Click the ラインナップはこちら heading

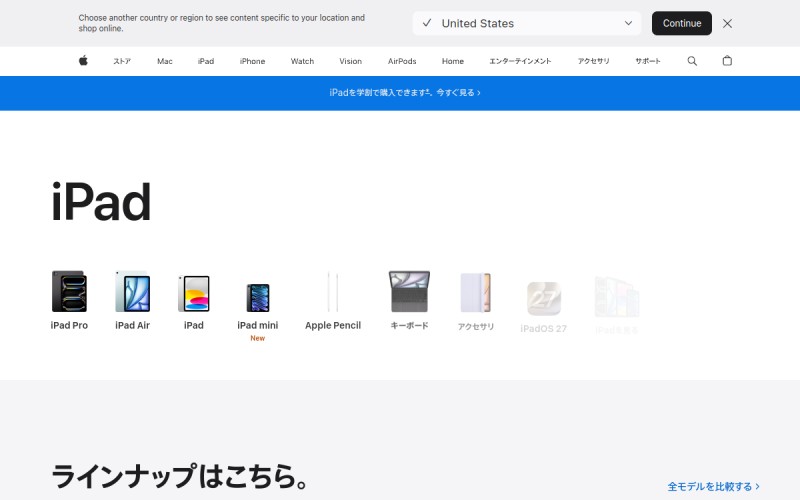point(179,477)
